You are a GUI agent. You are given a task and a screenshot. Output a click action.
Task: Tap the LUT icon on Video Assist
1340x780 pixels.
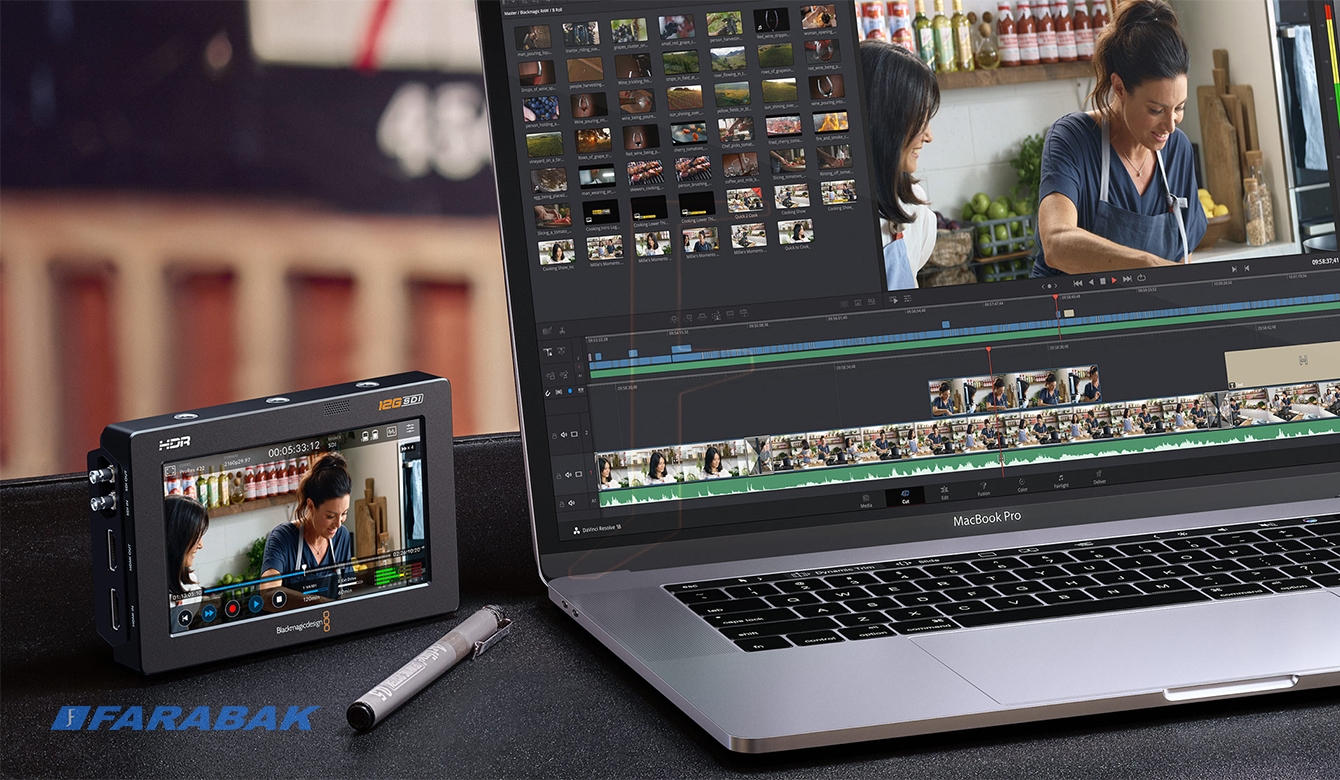[391, 431]
